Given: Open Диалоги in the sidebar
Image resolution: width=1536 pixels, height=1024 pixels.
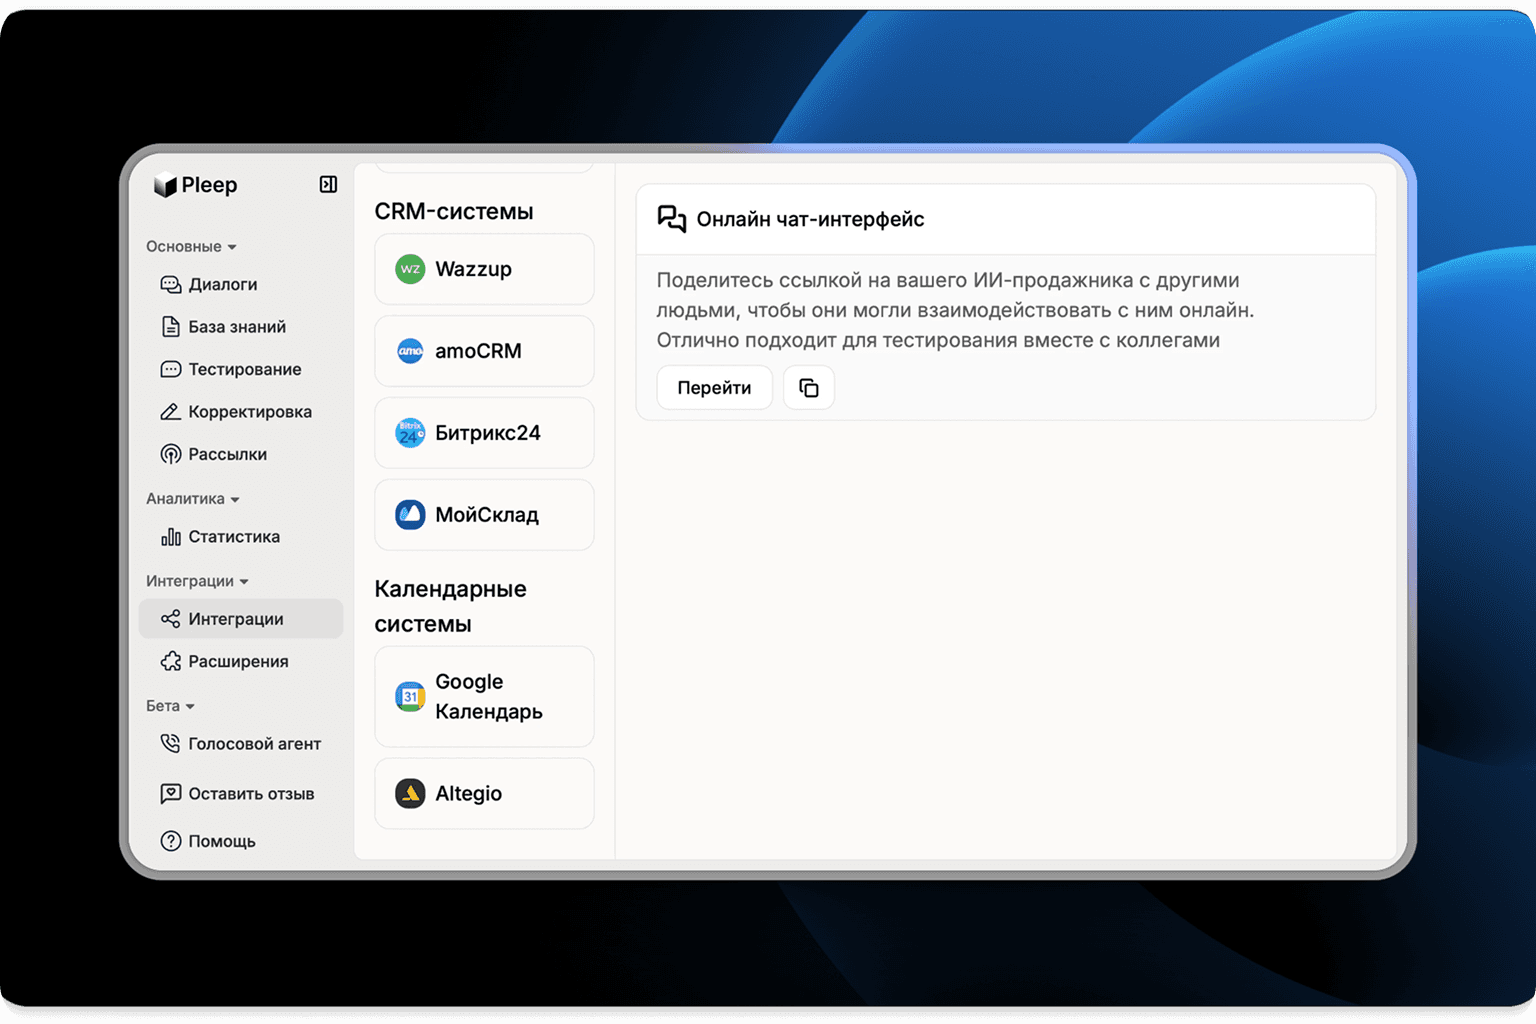Looking at the screenshot, I should [x=222, y=285].
